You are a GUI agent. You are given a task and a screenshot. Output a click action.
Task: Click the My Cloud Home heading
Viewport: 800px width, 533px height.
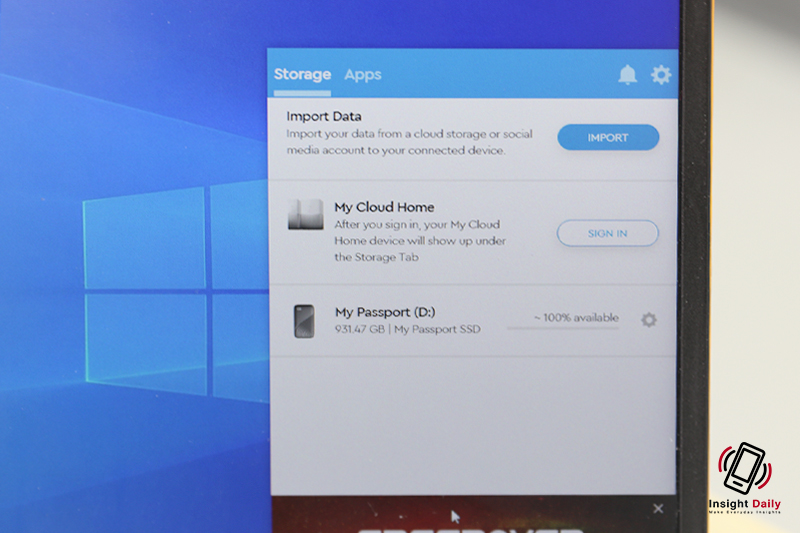(384, 207)
